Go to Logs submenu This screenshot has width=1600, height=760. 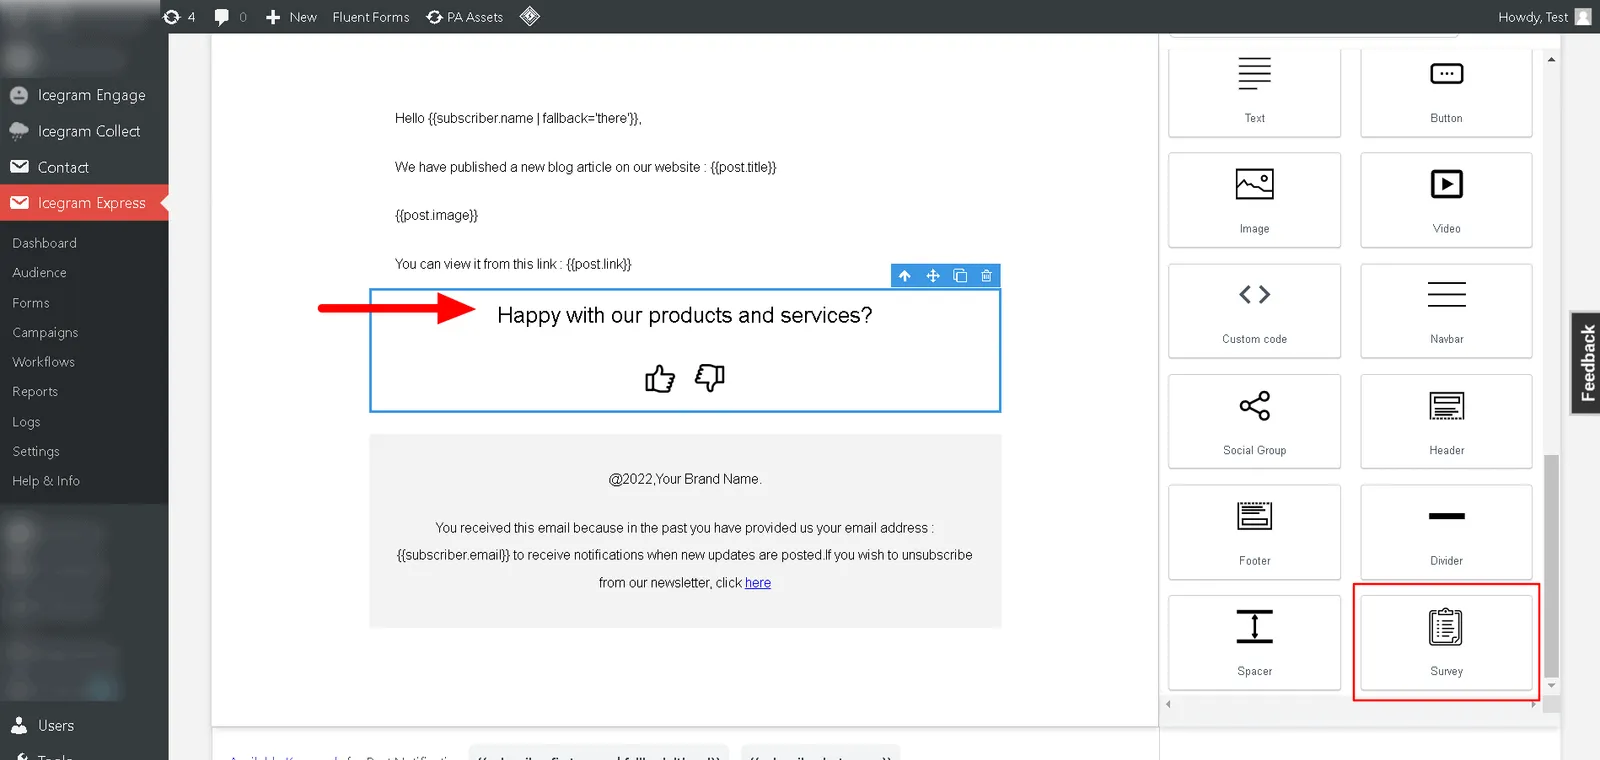[x=26, y=422]
